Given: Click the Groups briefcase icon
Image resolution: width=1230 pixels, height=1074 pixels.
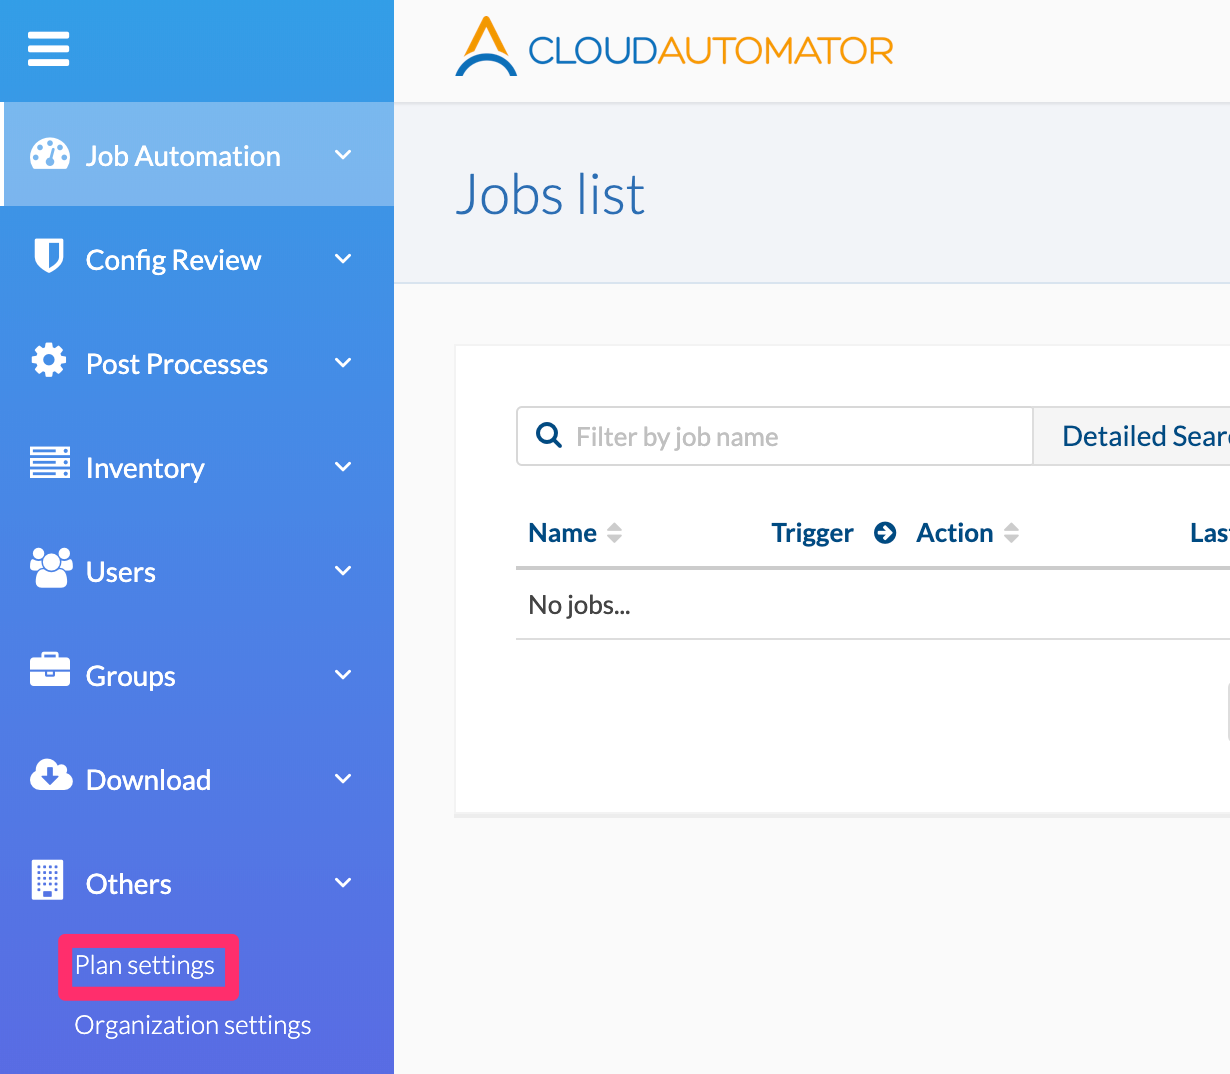Looking at the screenshot, I should point(50,670).
